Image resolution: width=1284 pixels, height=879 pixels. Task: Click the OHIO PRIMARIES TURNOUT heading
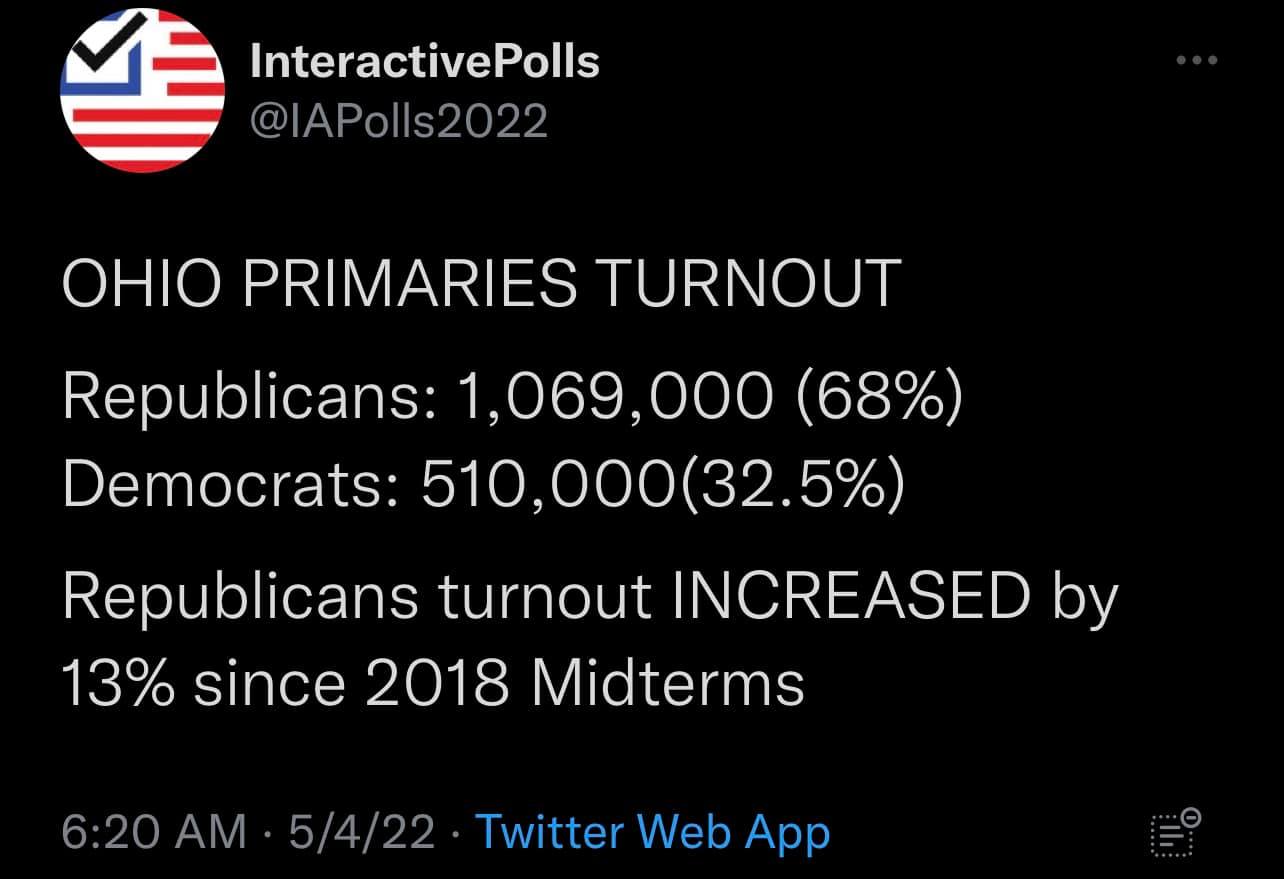pyautogui.click(x=481, y=284)
